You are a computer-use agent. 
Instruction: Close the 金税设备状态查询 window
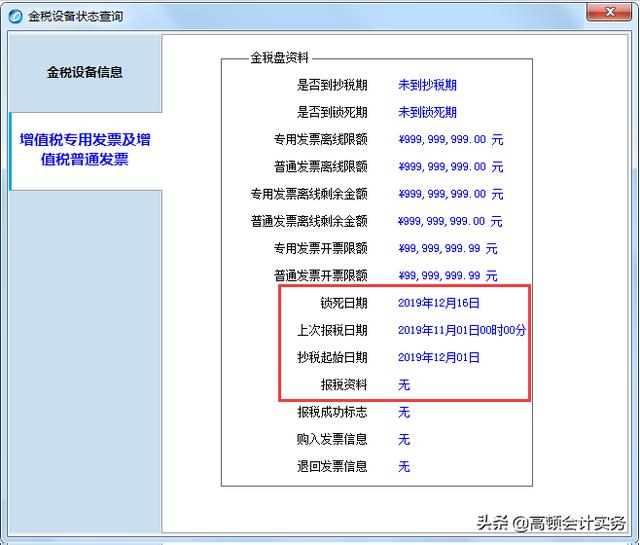[x=609, y=12]
